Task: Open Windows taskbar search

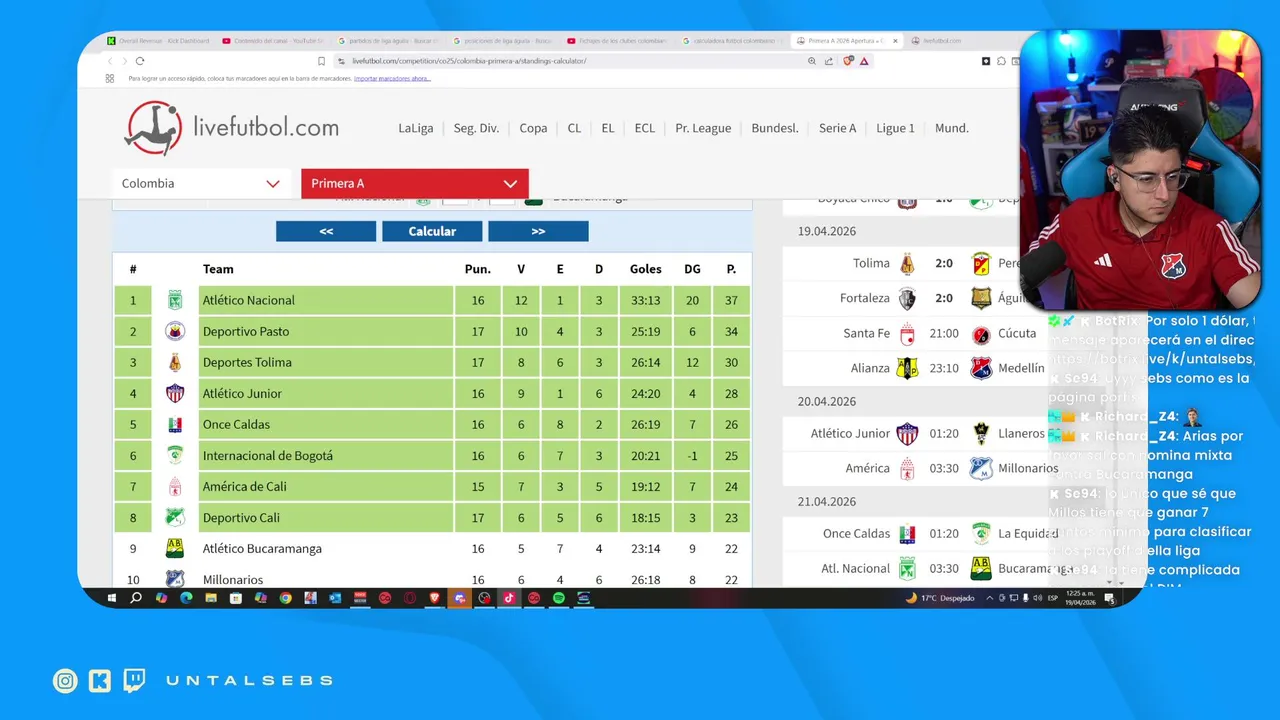Action: (136, 598)
